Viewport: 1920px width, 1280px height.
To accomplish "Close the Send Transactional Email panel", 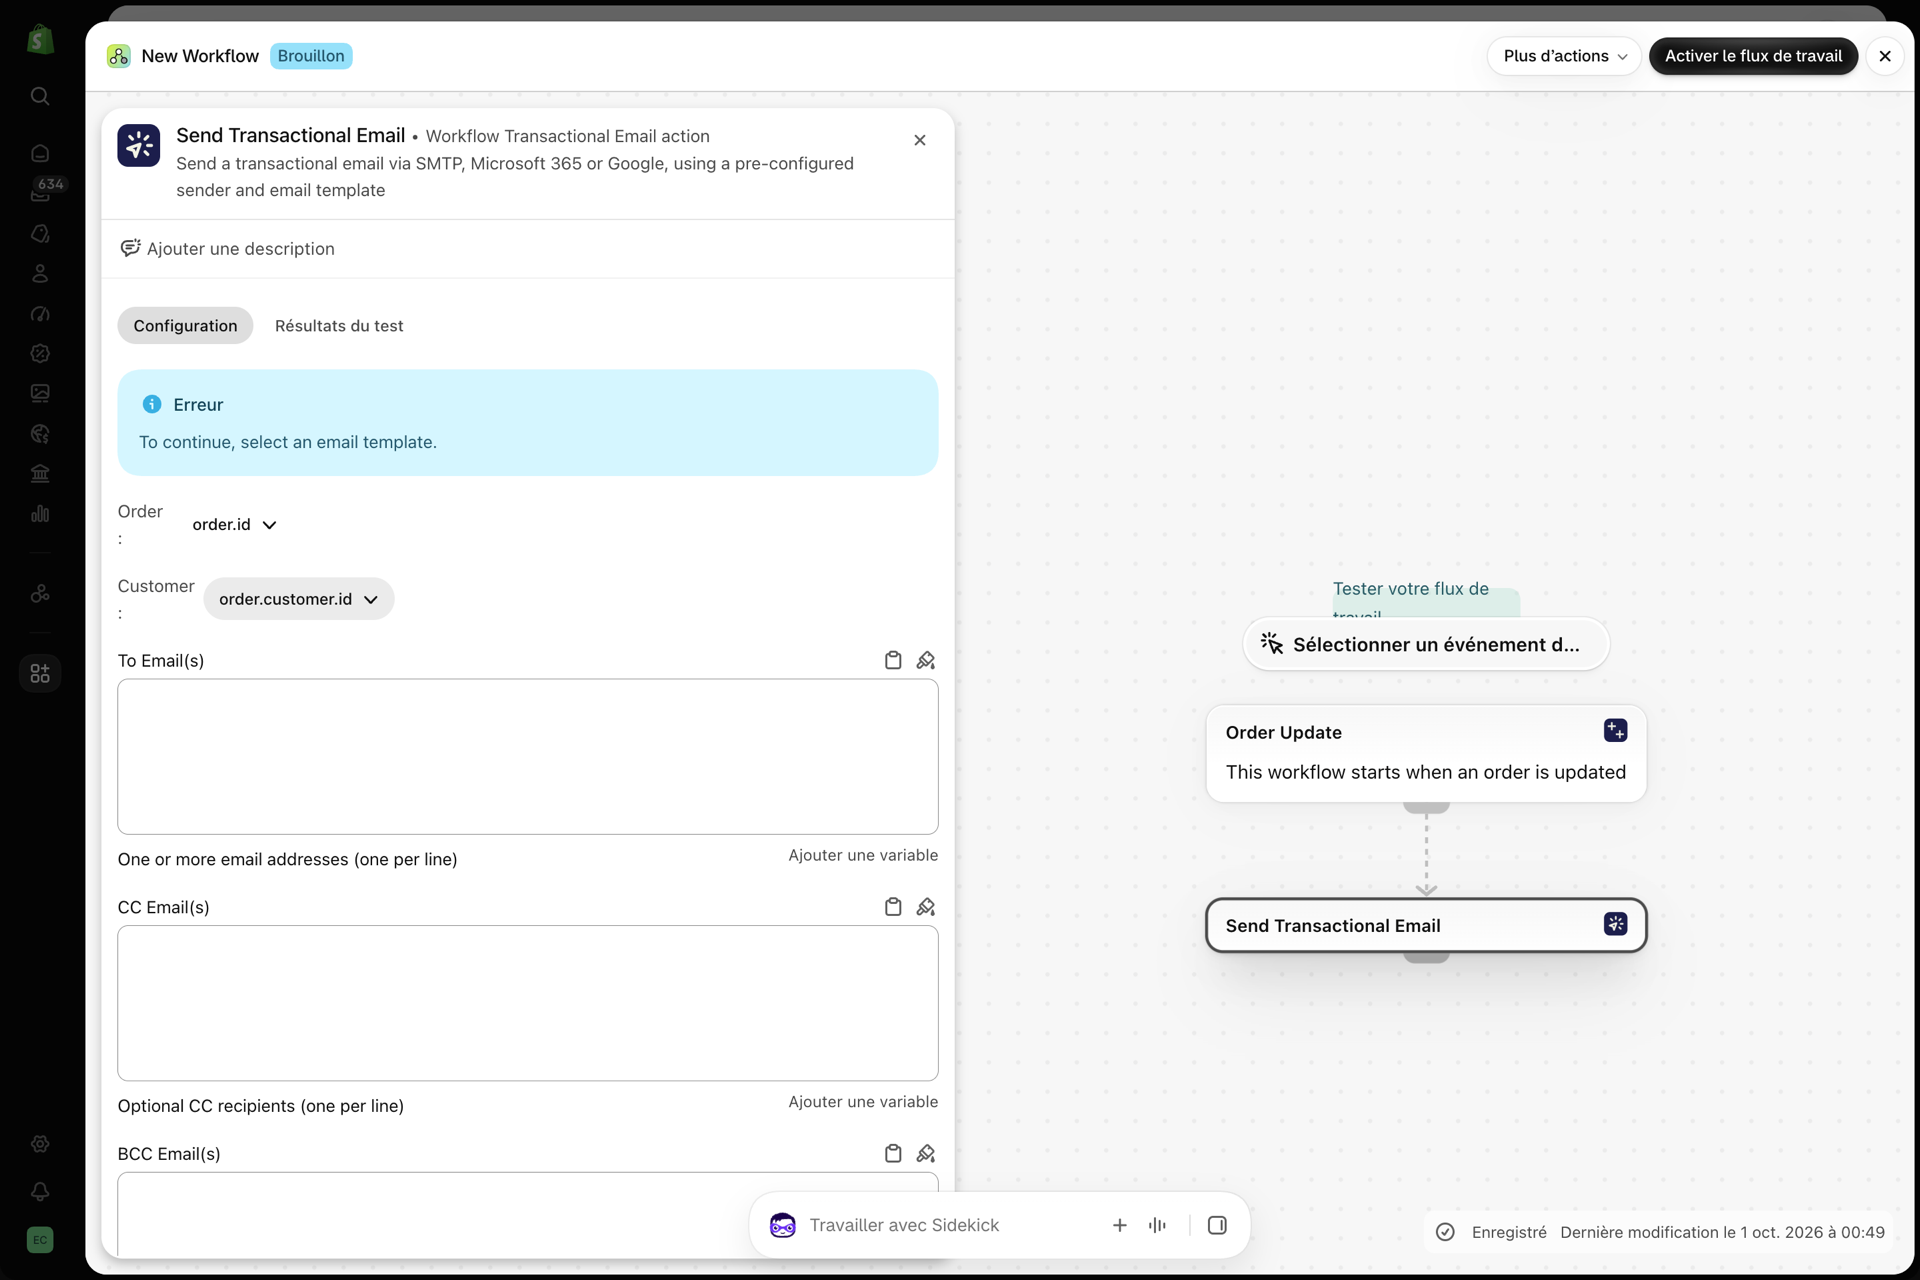I will [920, 140].
